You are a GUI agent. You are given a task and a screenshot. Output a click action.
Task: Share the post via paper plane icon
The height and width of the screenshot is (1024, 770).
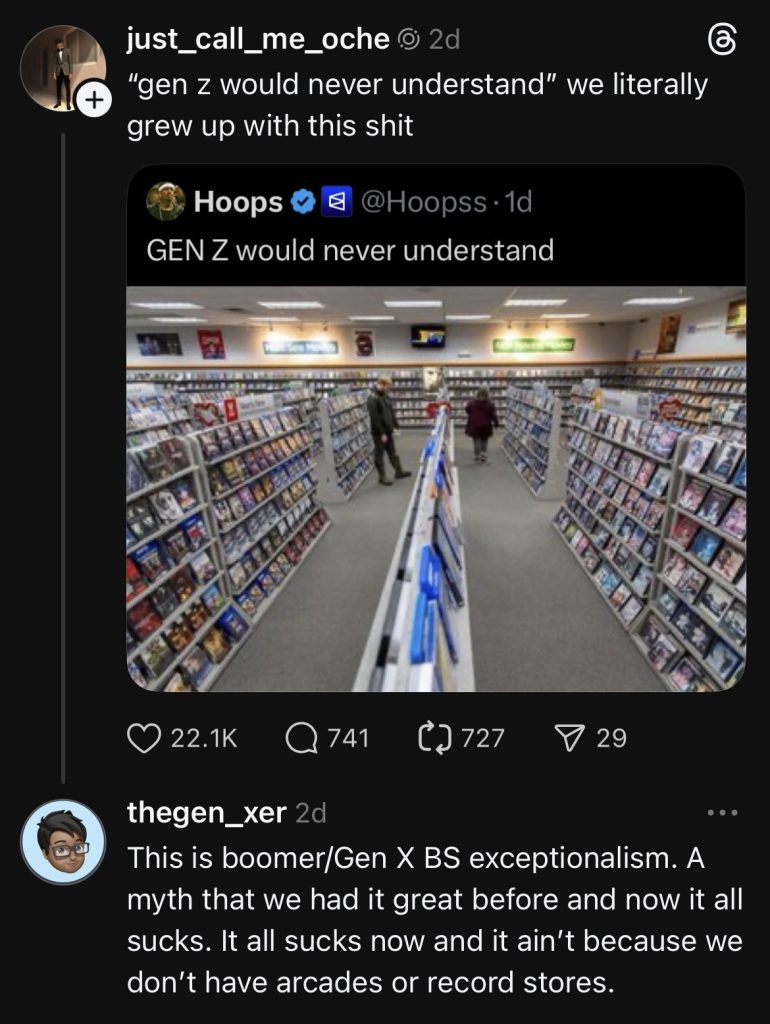click(x=571, y=738)
